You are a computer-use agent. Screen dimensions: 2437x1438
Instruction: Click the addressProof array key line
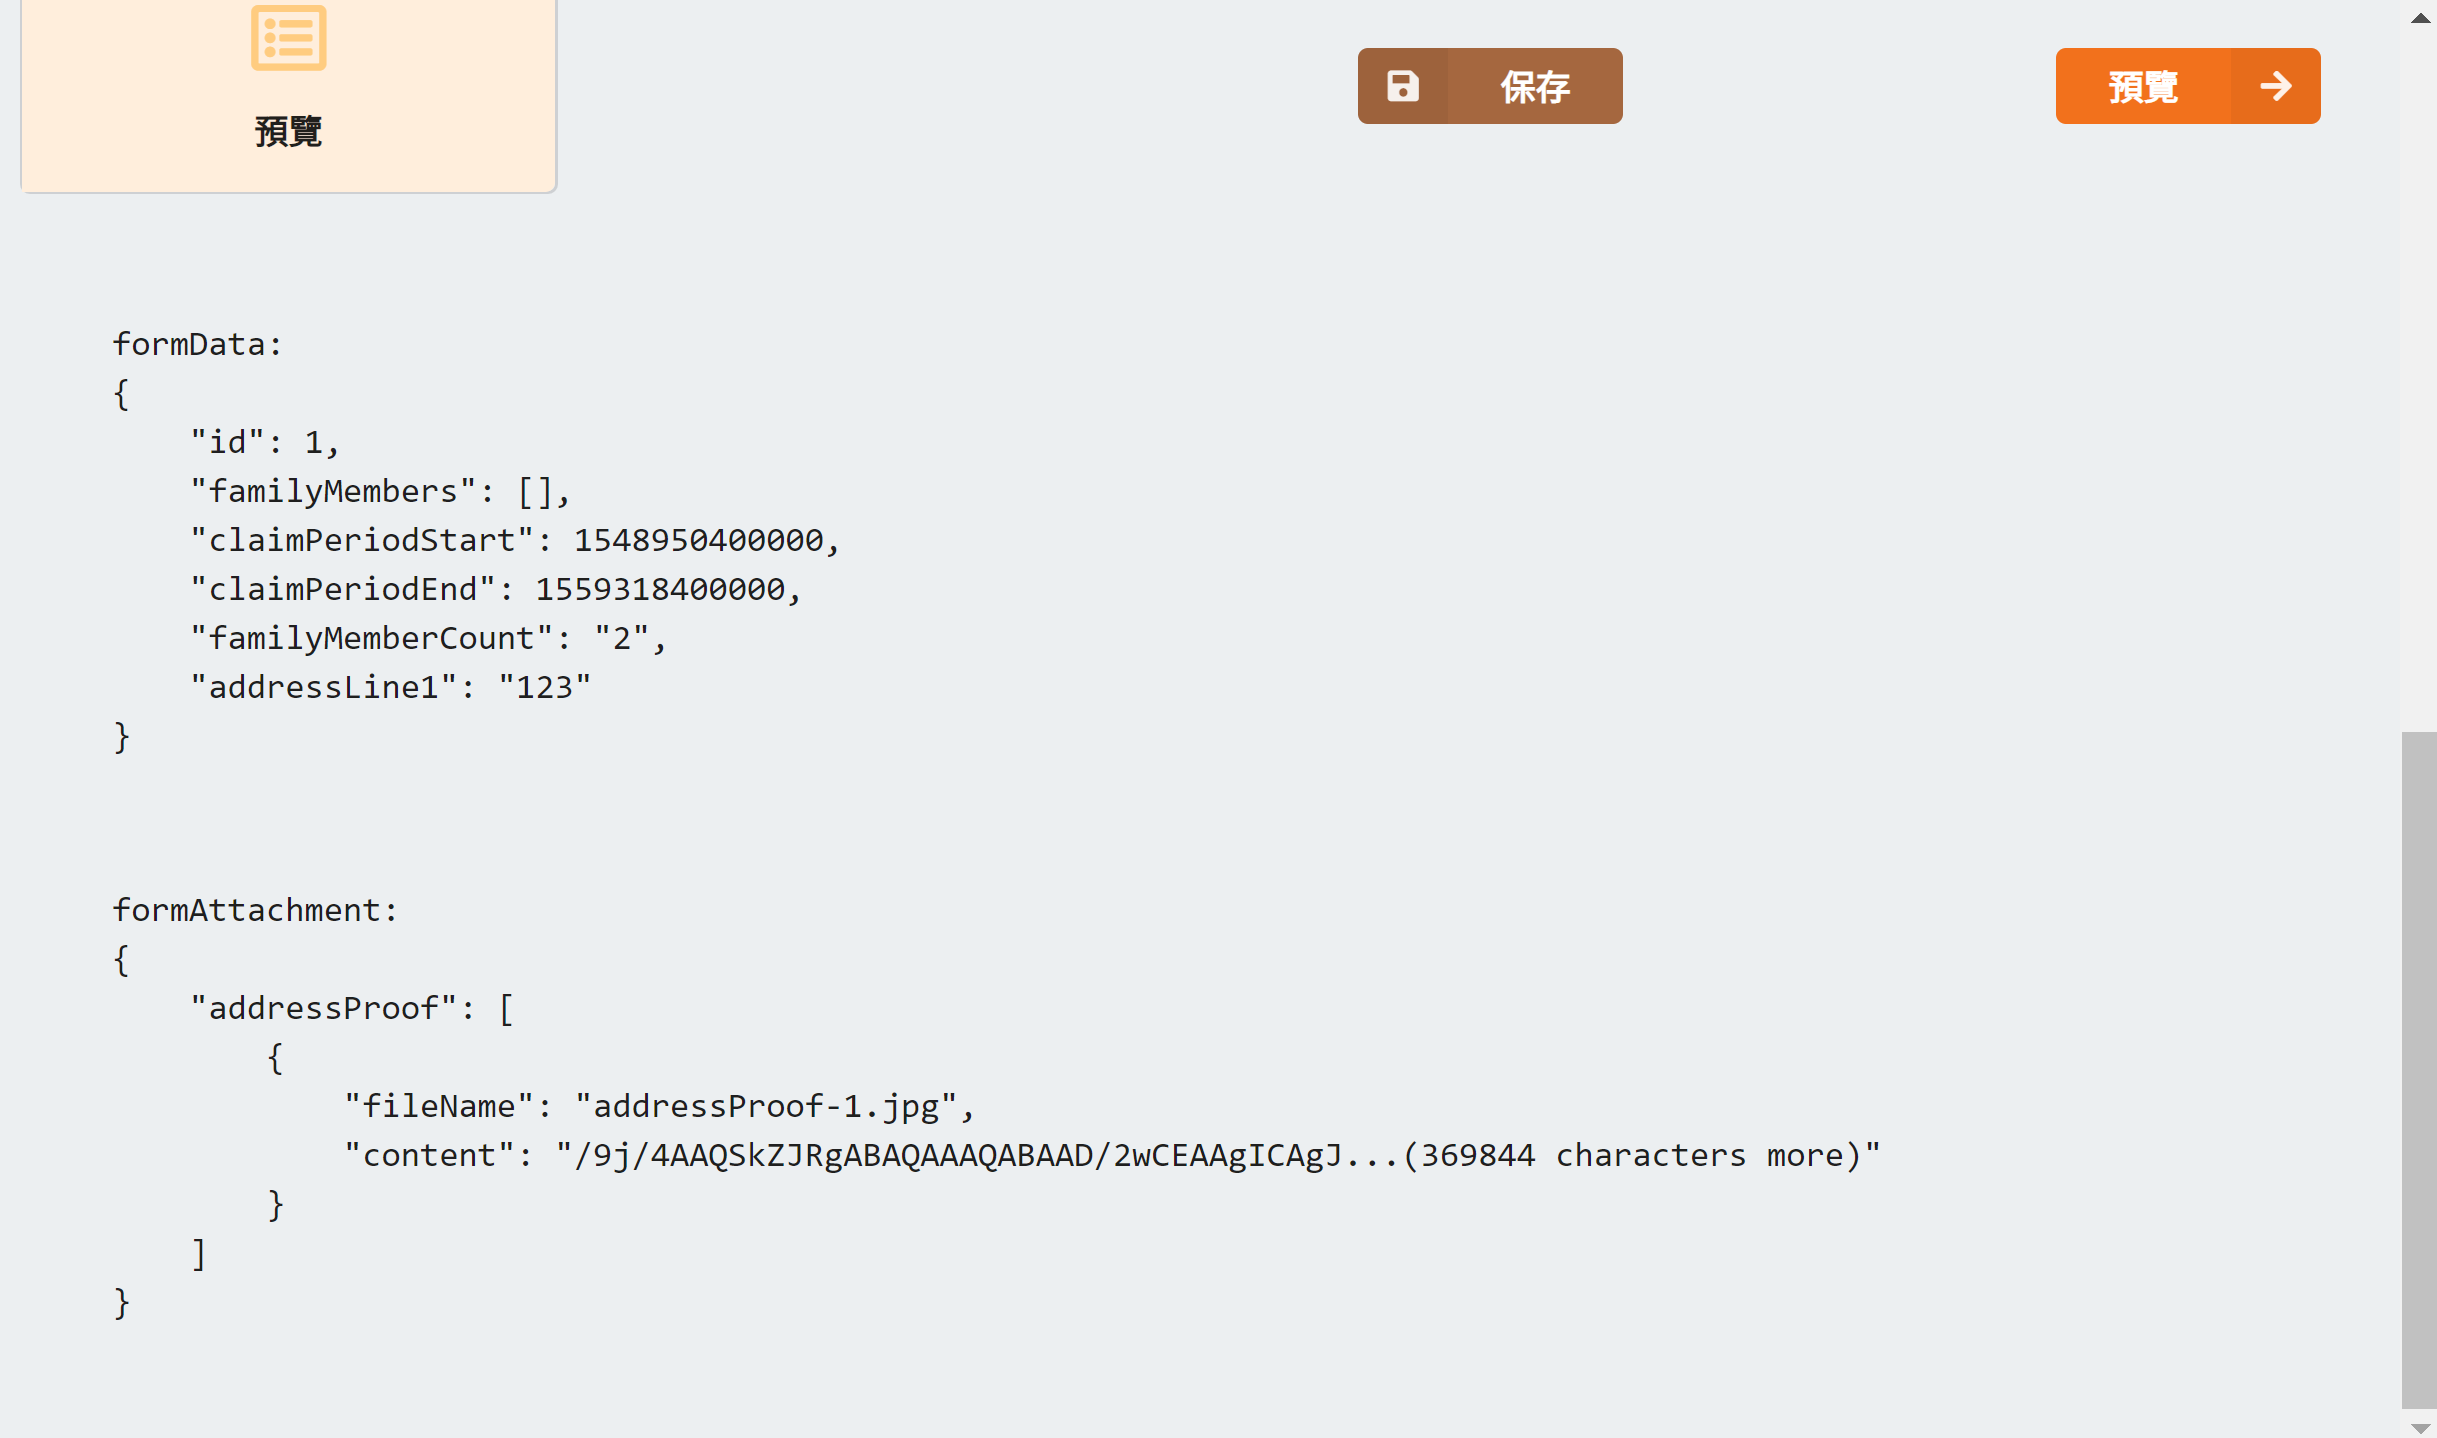click(x=352, y=1008)
